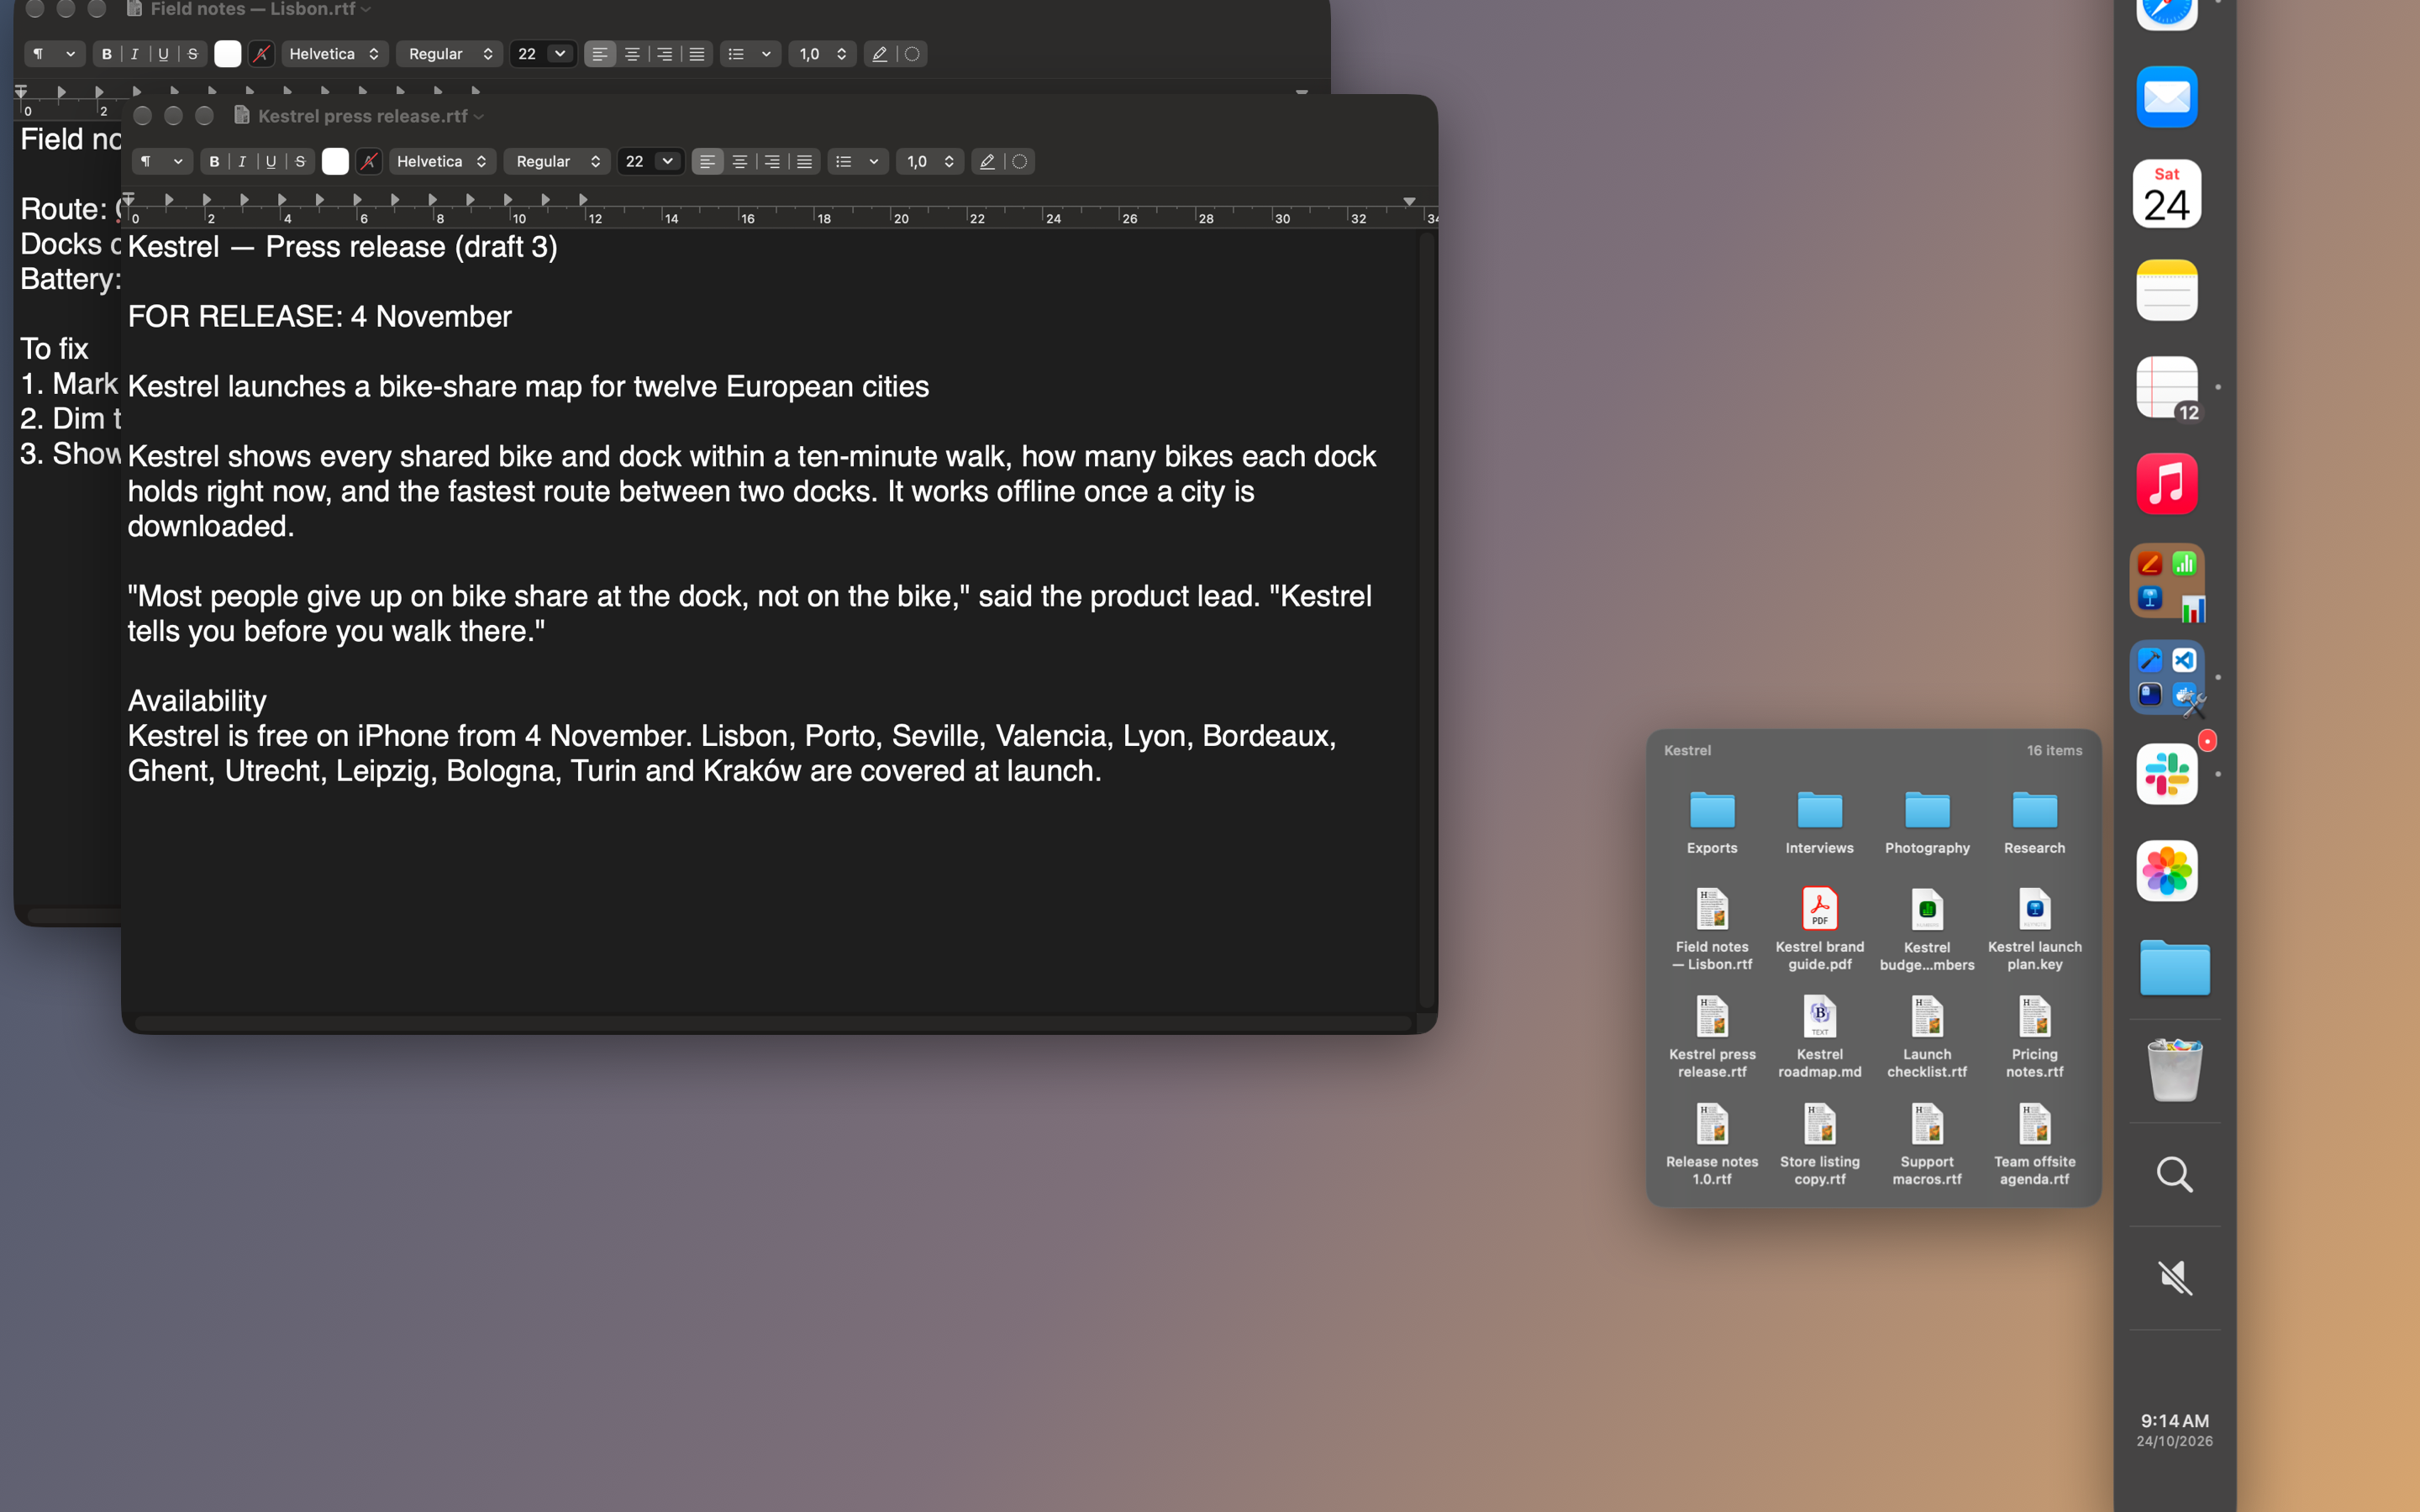2420x1512 pixels.
Task: Open Regular typeface dropdown in press release window
Action: point(557,161)
